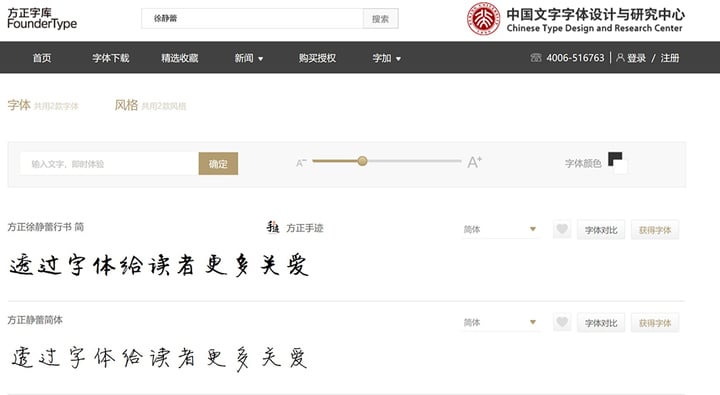Switch to the 风格 tab
The image size is (720, 395).
[126, 105]
